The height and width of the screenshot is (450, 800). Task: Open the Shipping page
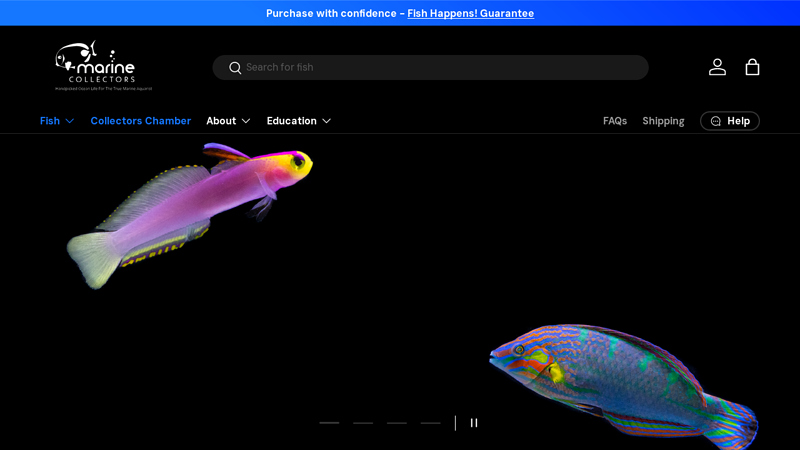[x=663, y=121]
